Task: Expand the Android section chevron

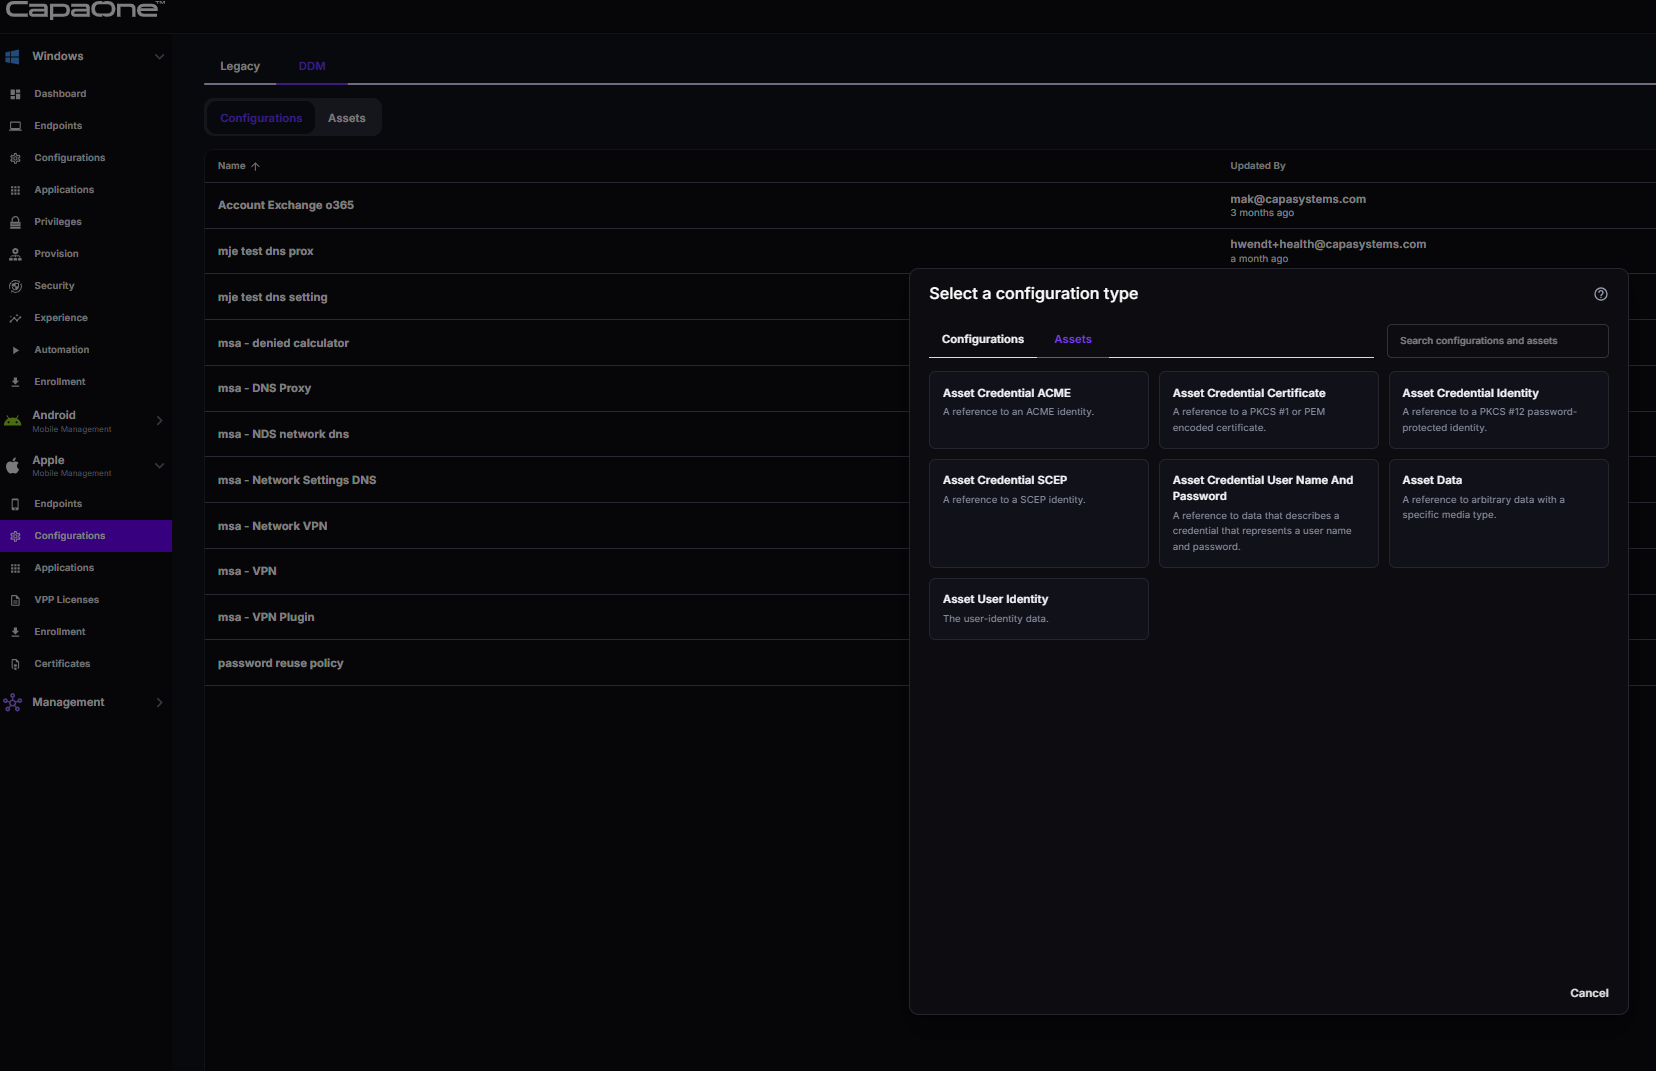Action: point(159,421)
